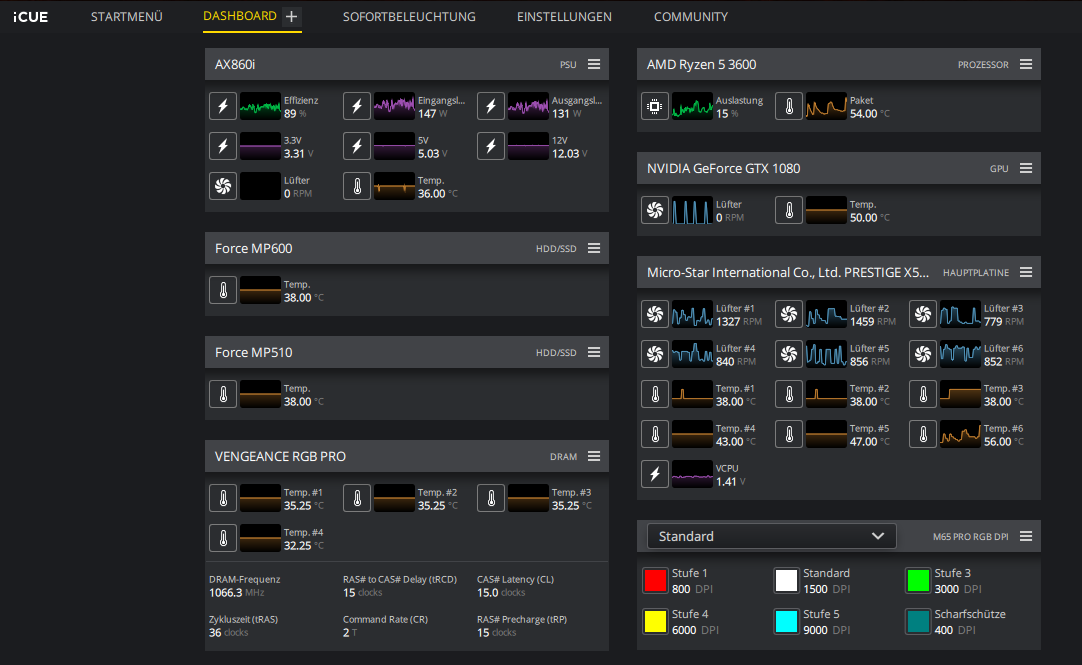
Task: Expand the Standard profile dropdown
Action: (x=771, y=536)
